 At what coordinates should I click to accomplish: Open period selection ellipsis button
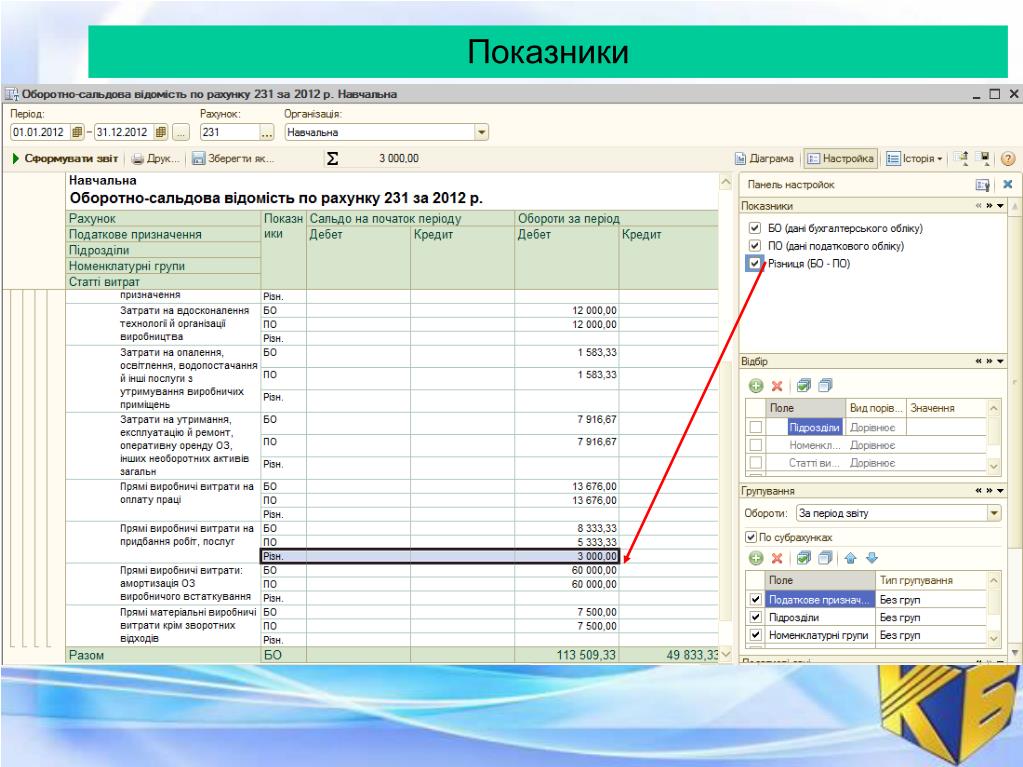(x=181, y=132)
